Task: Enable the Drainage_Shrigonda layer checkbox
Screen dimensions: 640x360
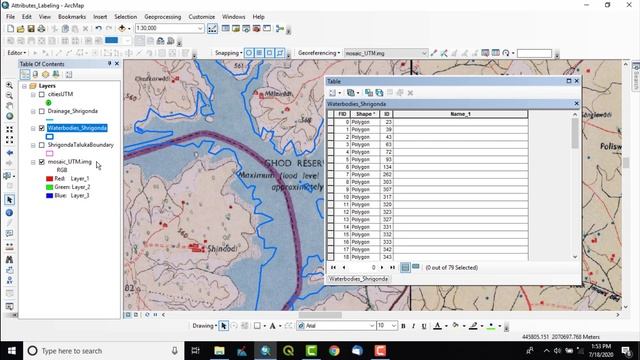Action: click(x=42, y=111)
